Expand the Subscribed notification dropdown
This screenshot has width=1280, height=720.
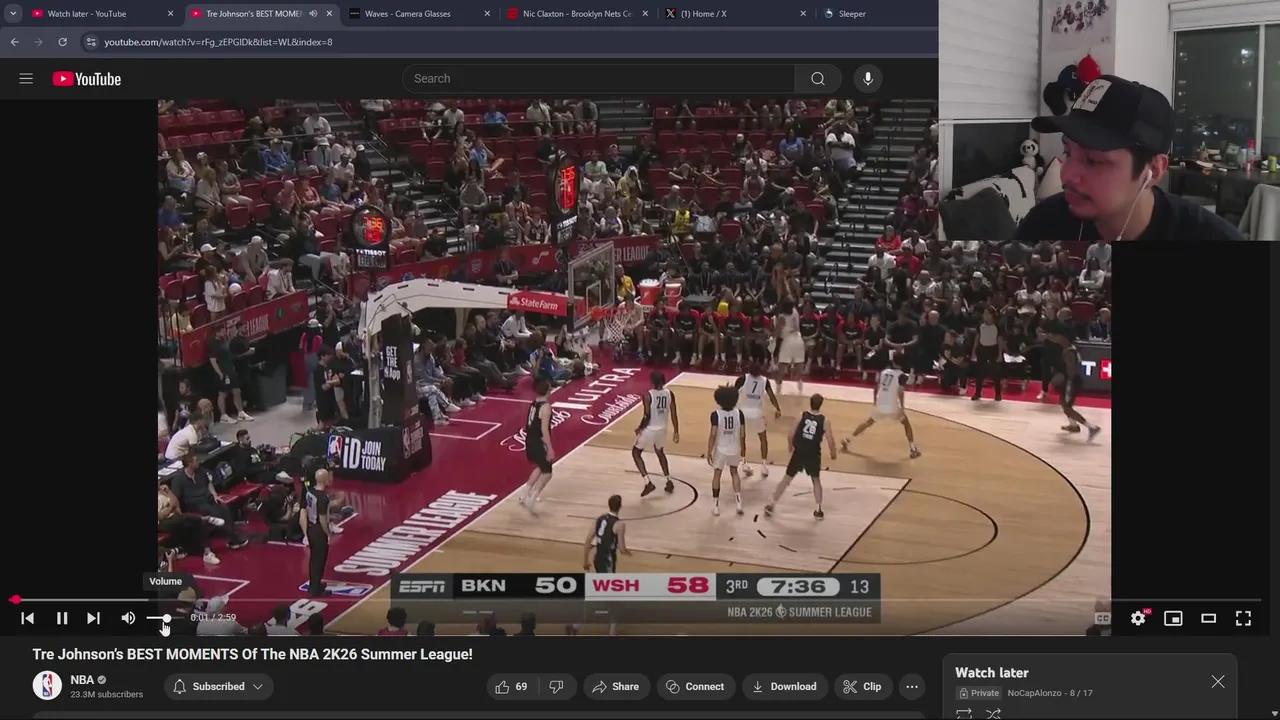218,686
